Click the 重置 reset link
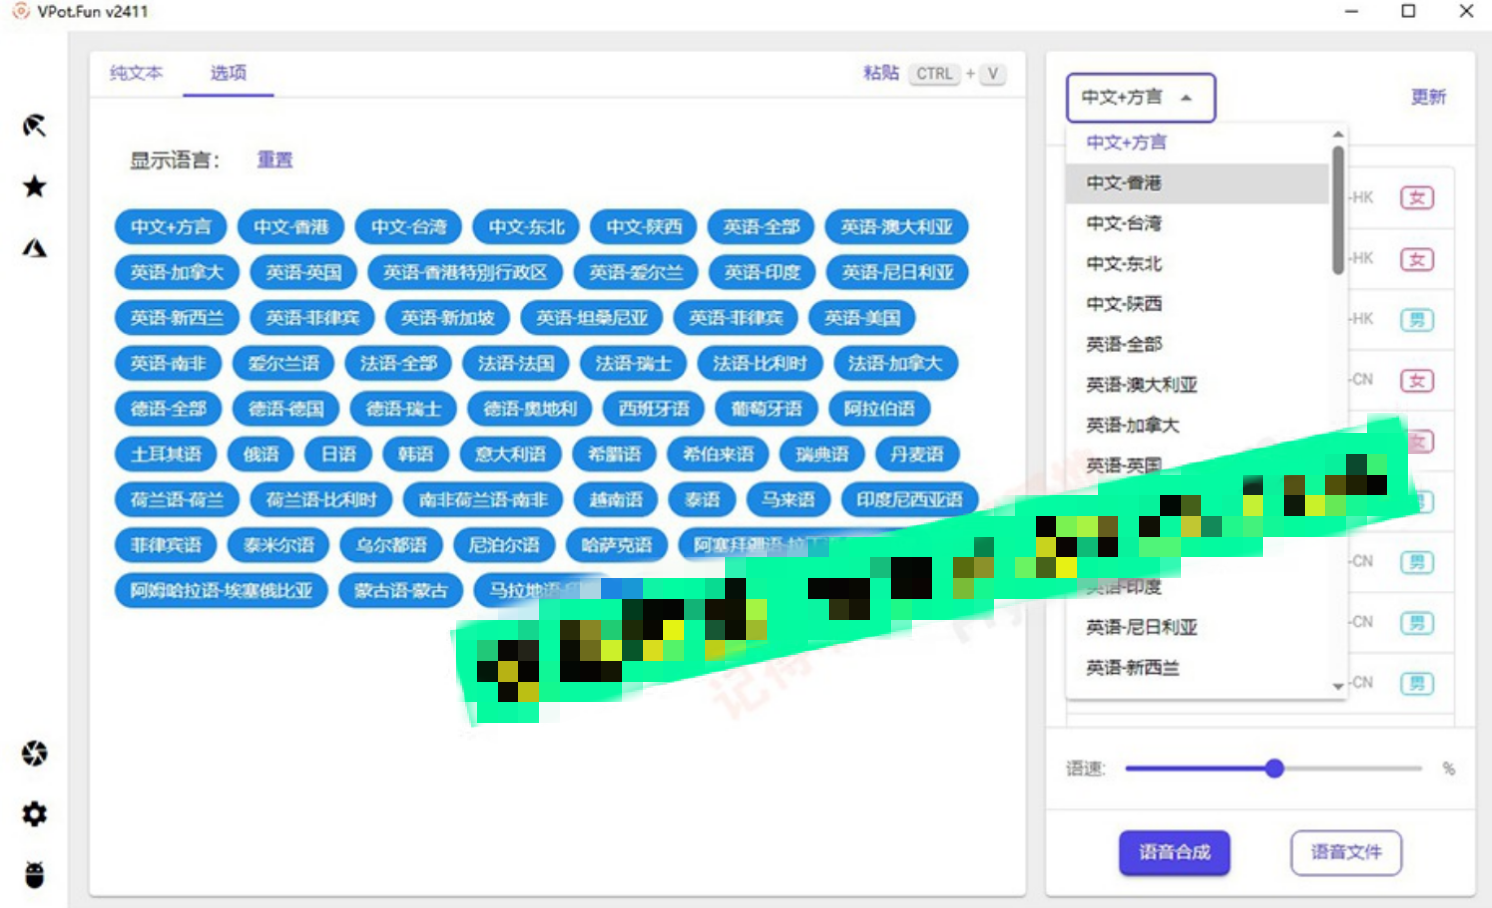 click(275, 160)
